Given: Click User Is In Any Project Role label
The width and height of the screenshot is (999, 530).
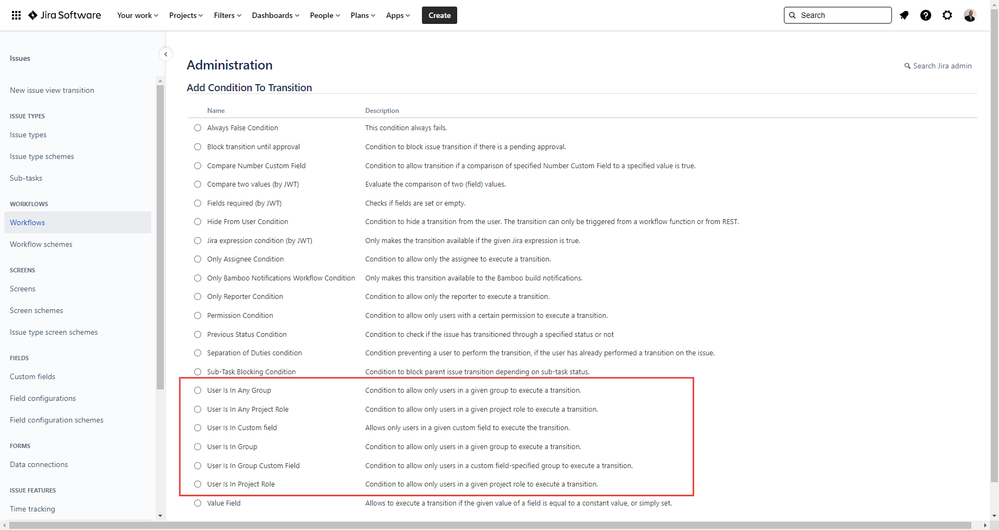Looking at the screenshot, I should click(x=248, y=410).
